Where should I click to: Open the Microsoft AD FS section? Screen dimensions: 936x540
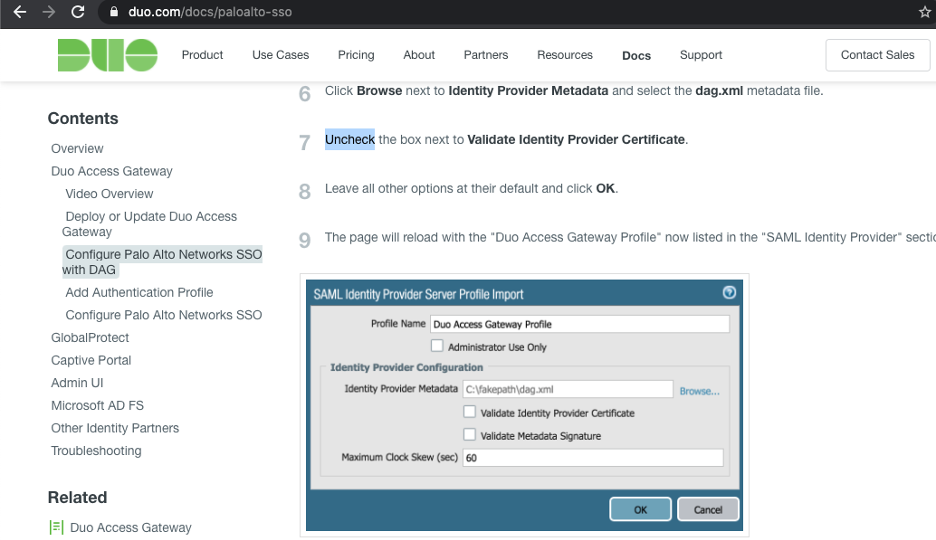pyautogui.click(x=97, y=406)
